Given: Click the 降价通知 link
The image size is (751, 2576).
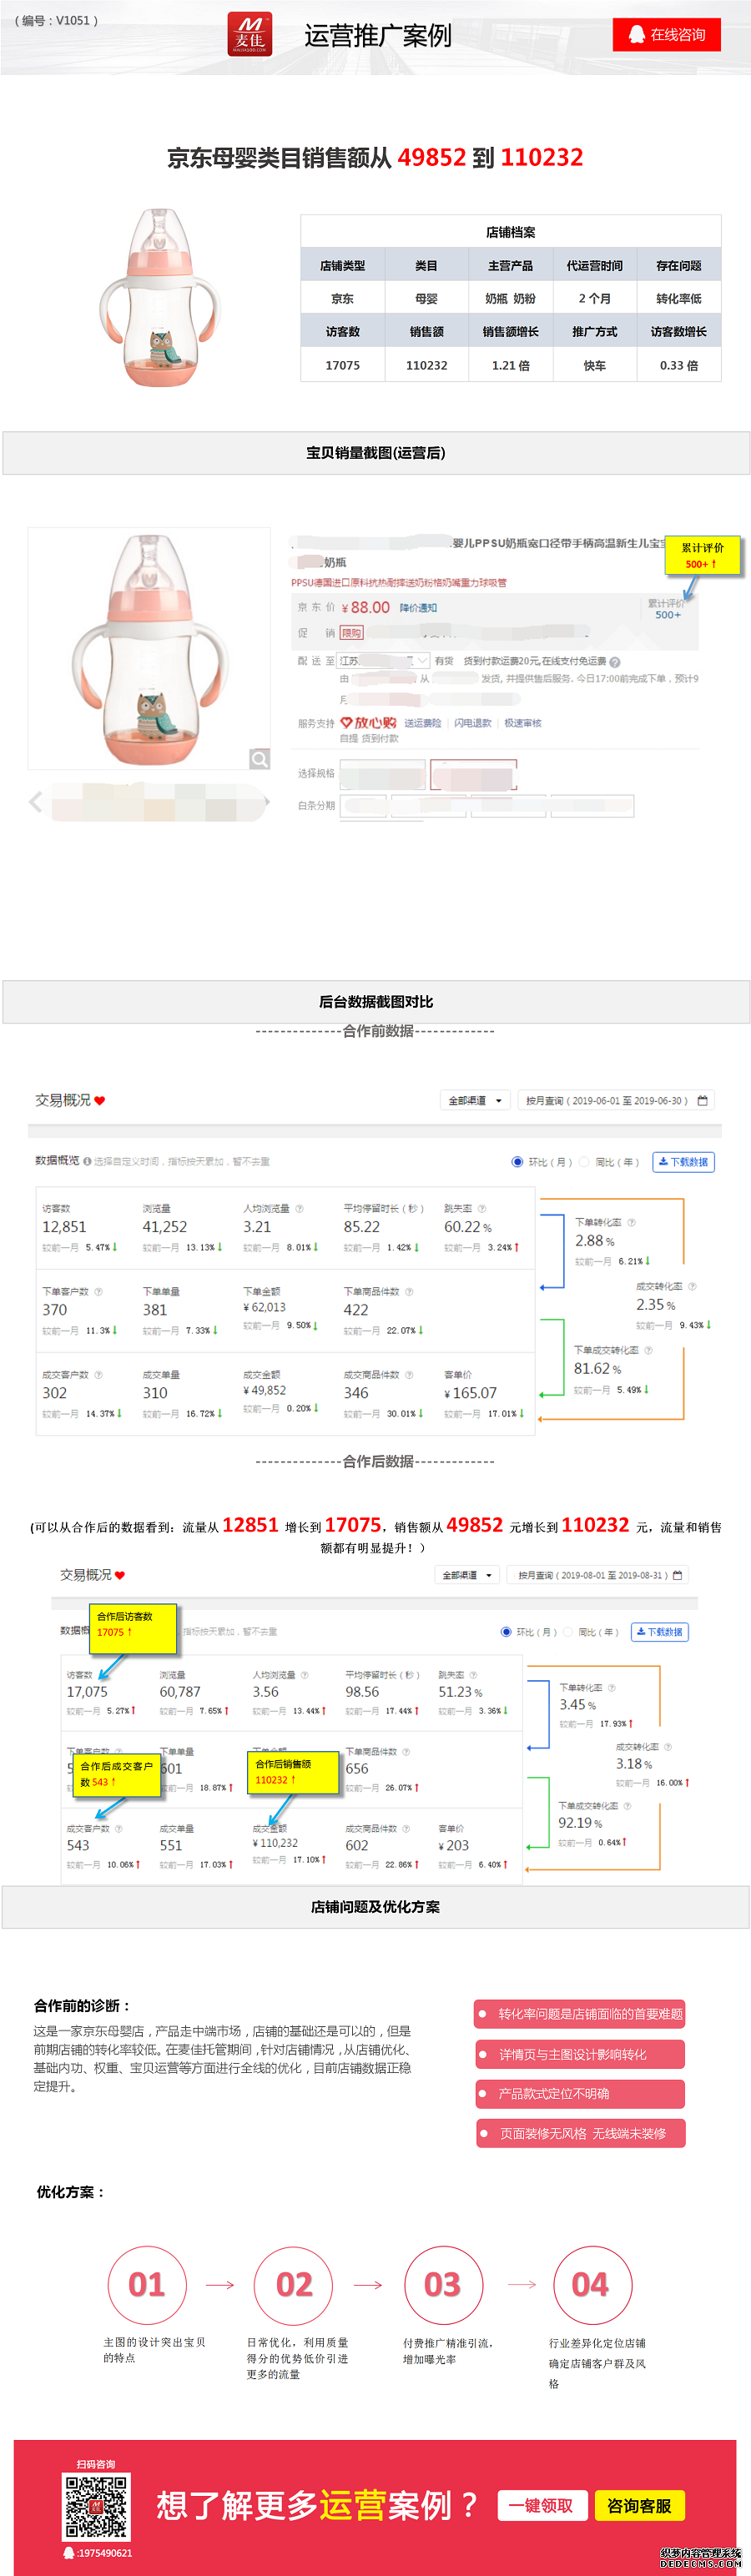Looking at the screenshot, I should pos(418,608).
